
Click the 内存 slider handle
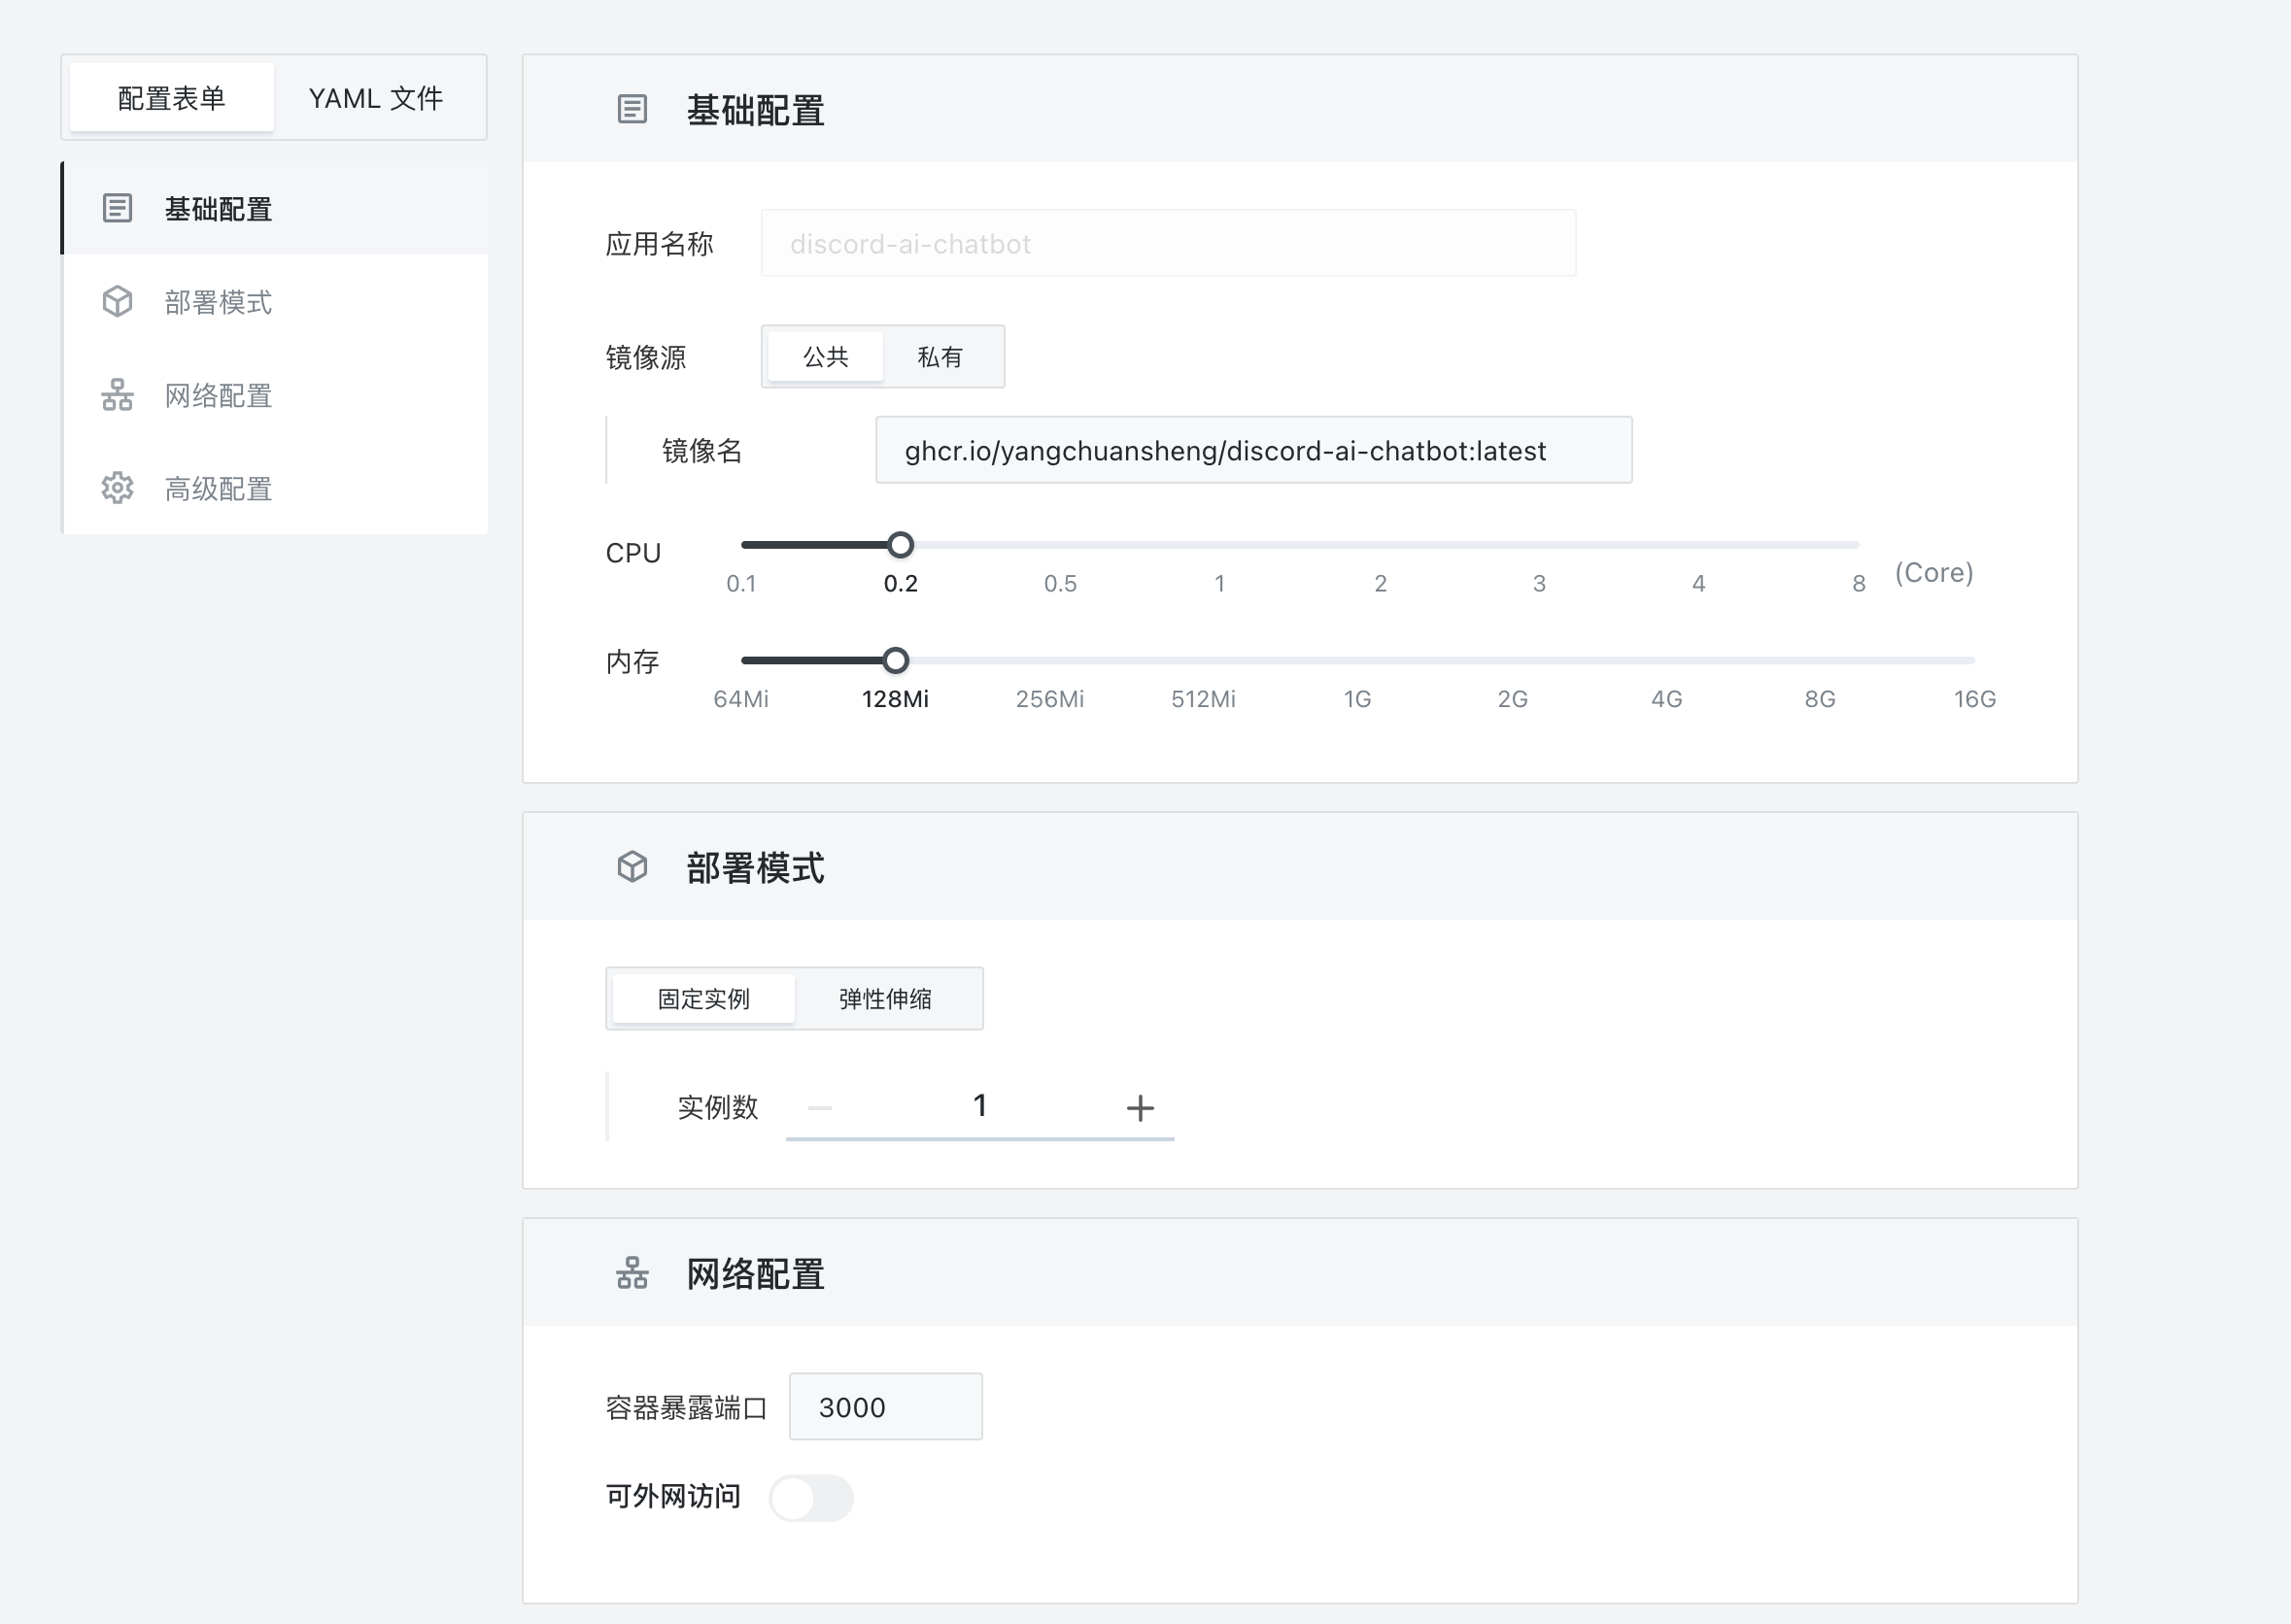pos(896,660)
